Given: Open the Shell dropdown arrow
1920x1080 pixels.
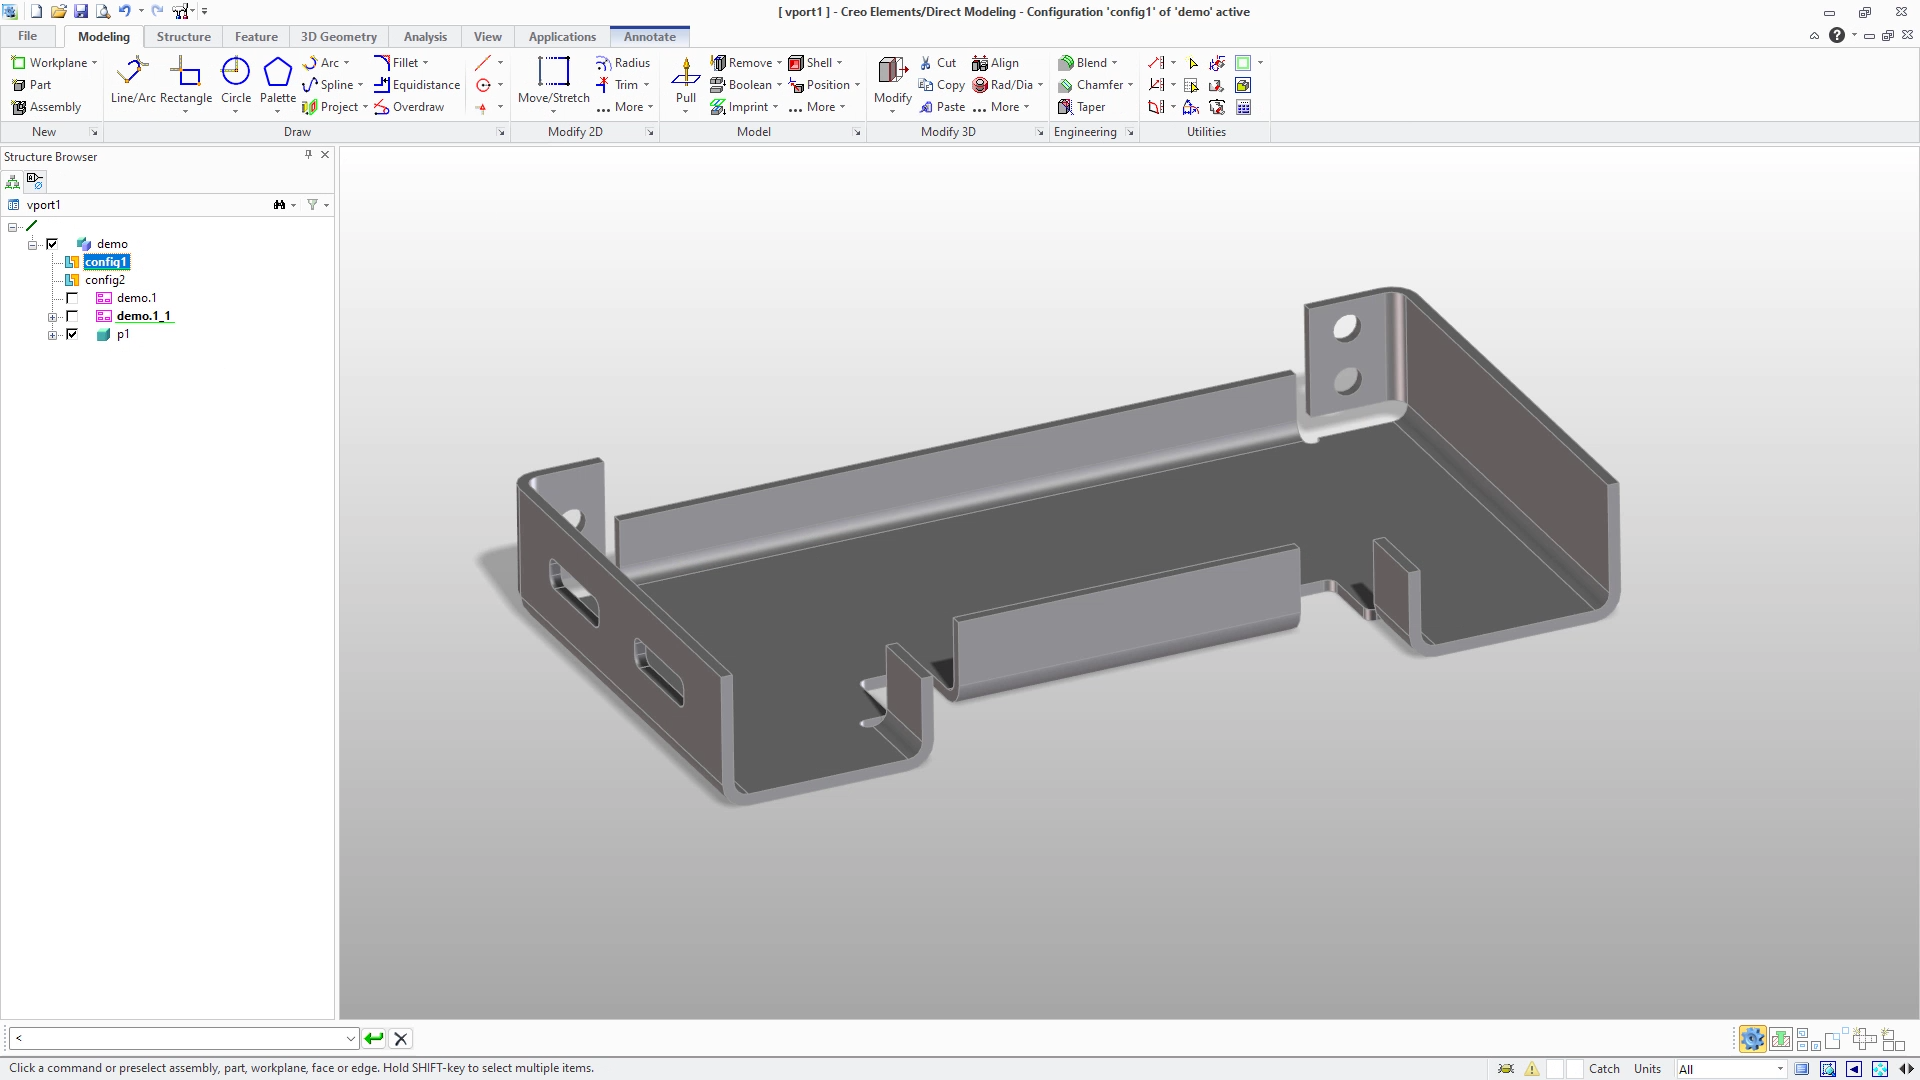Looking at the screenshot, I should tap(839, 63).
